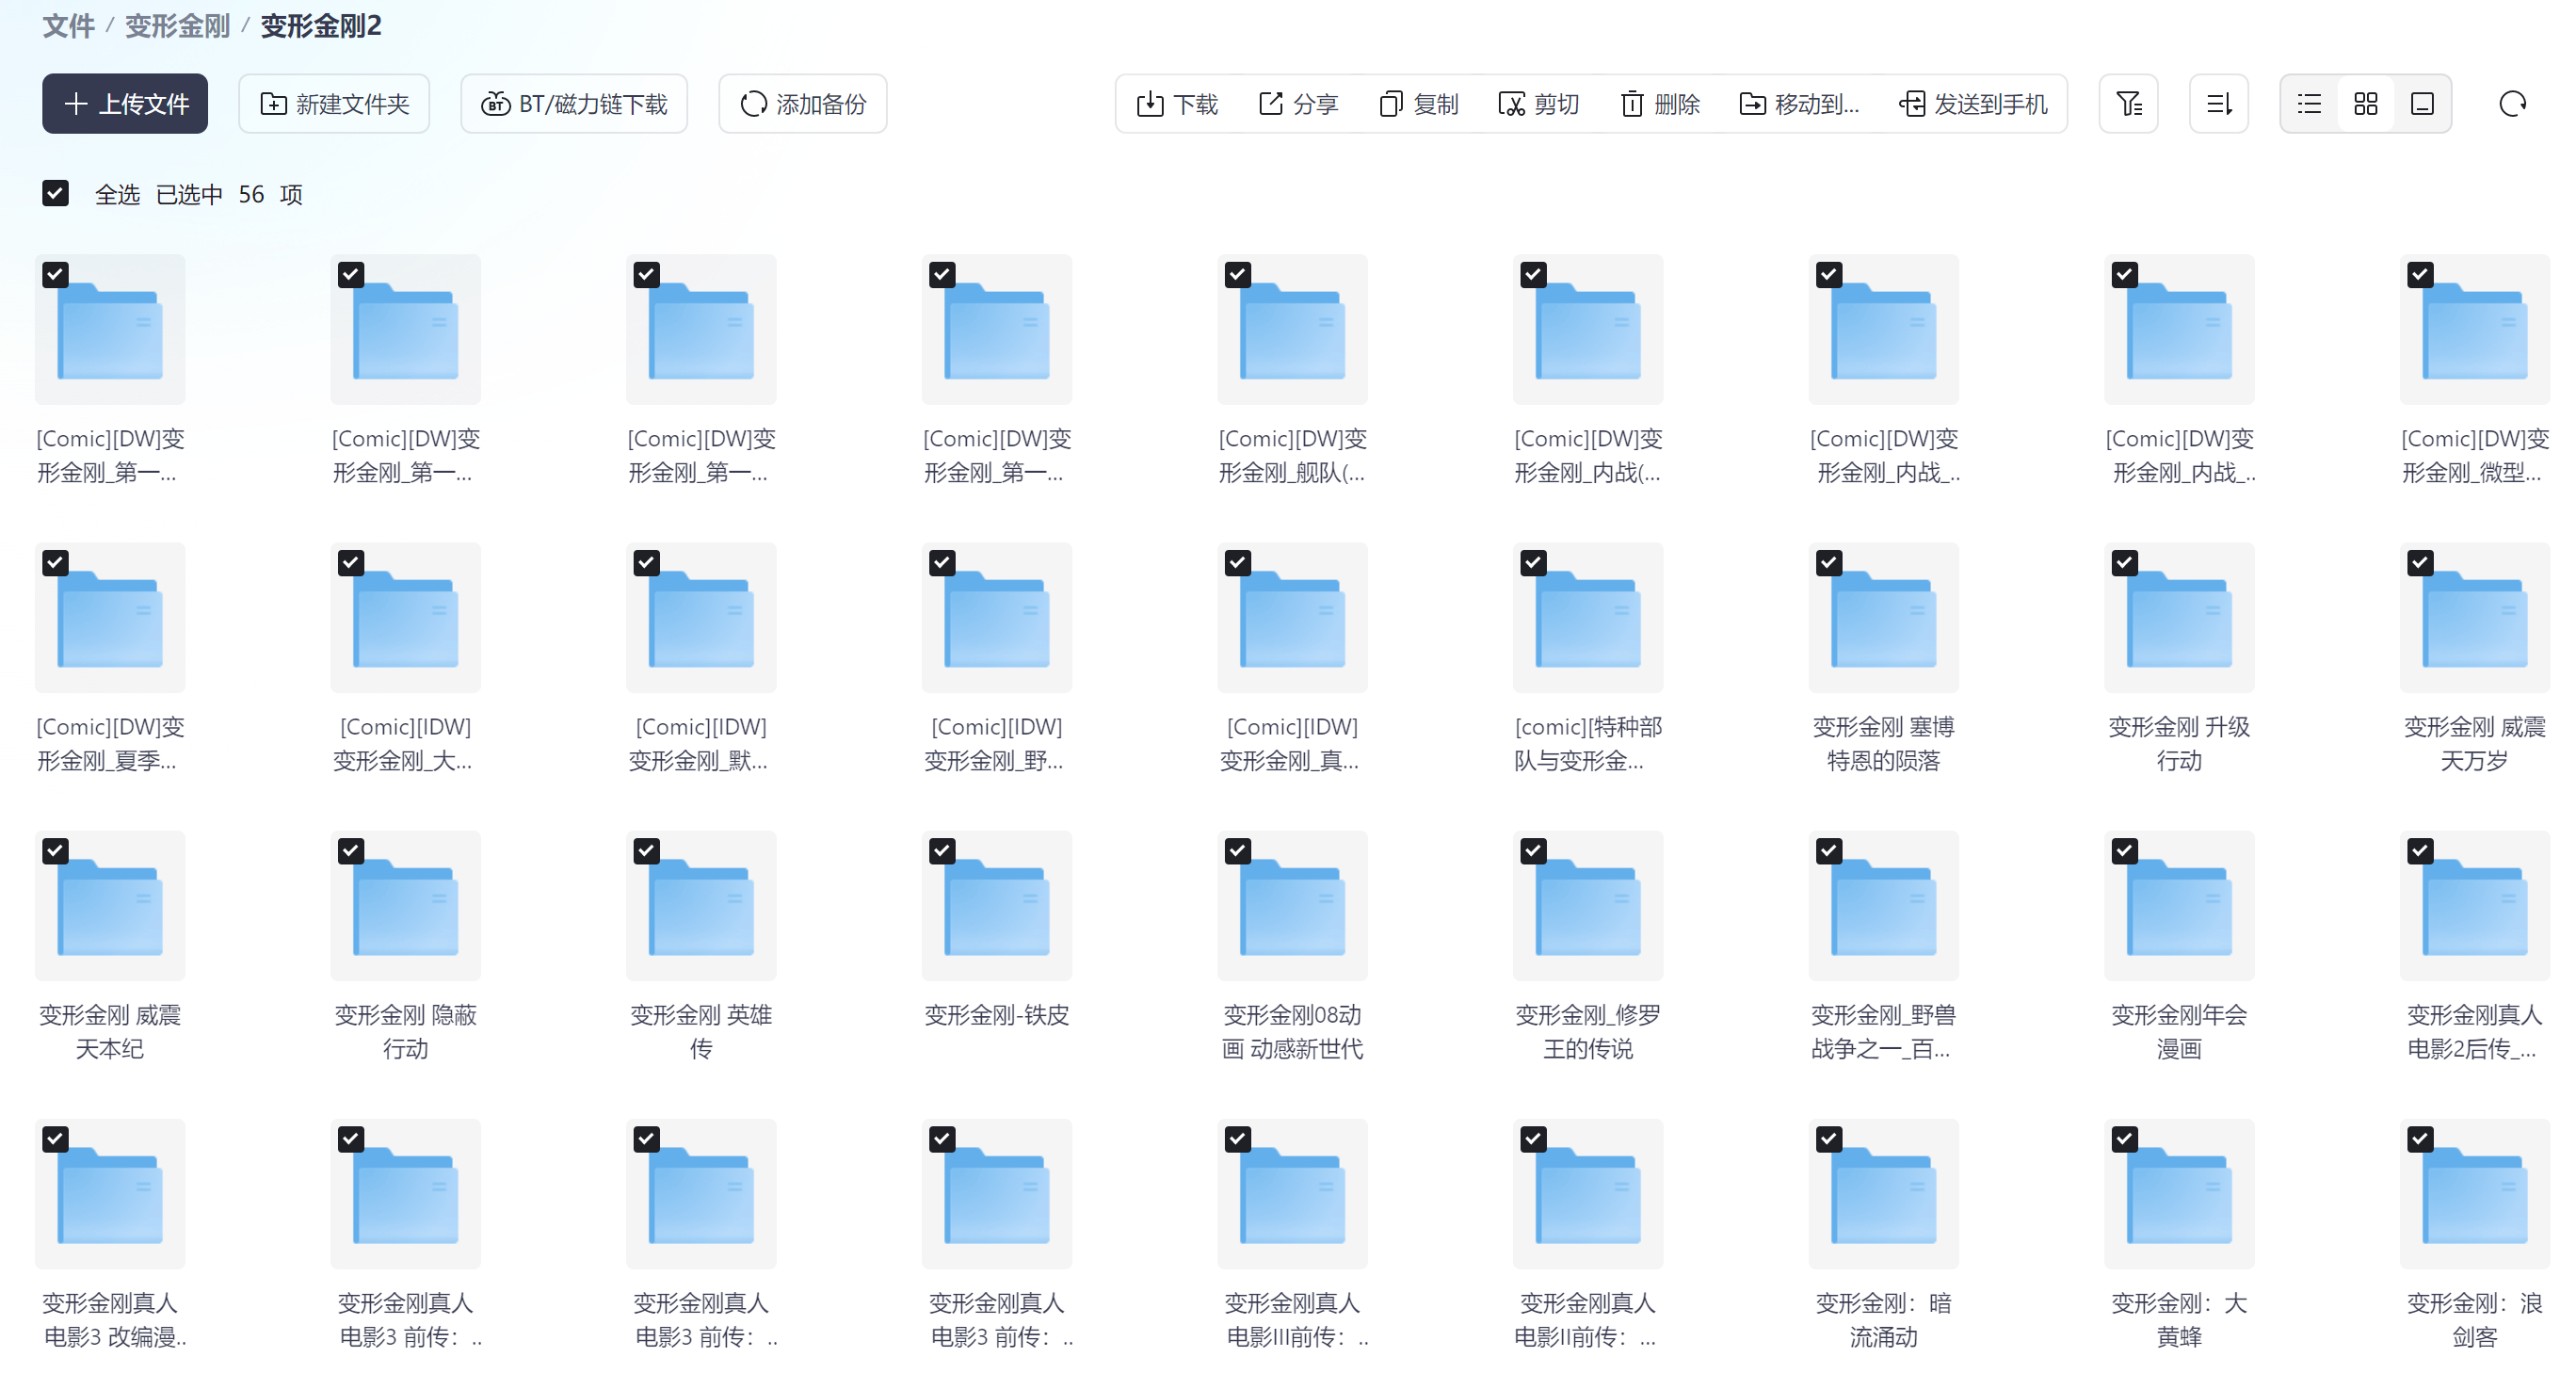
Task: Open folder [Comic][IDW]变形金刚_大...
Action: (406, 618)
